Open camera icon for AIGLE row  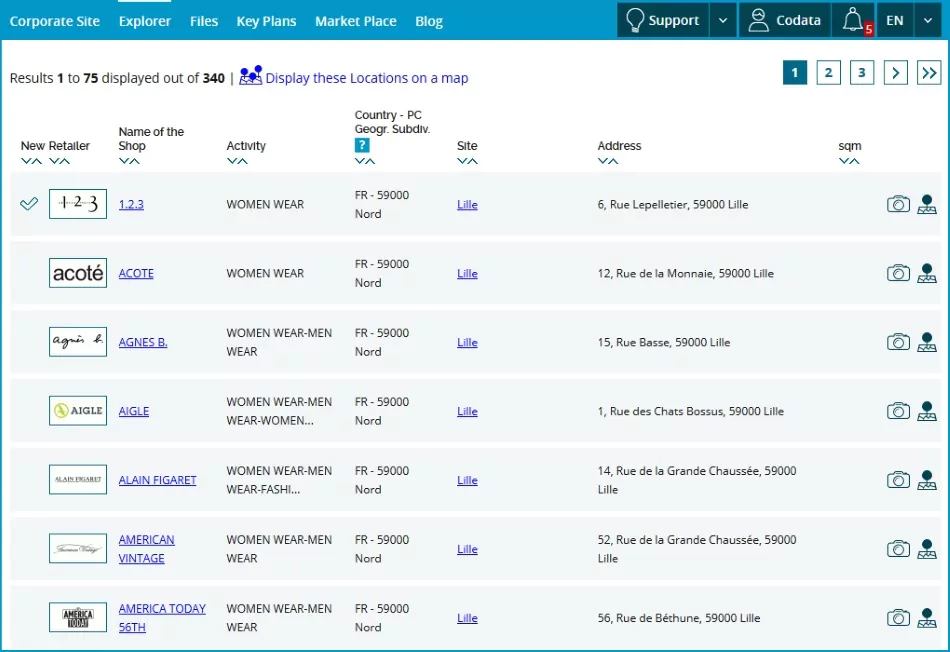[x=898, y=411]
